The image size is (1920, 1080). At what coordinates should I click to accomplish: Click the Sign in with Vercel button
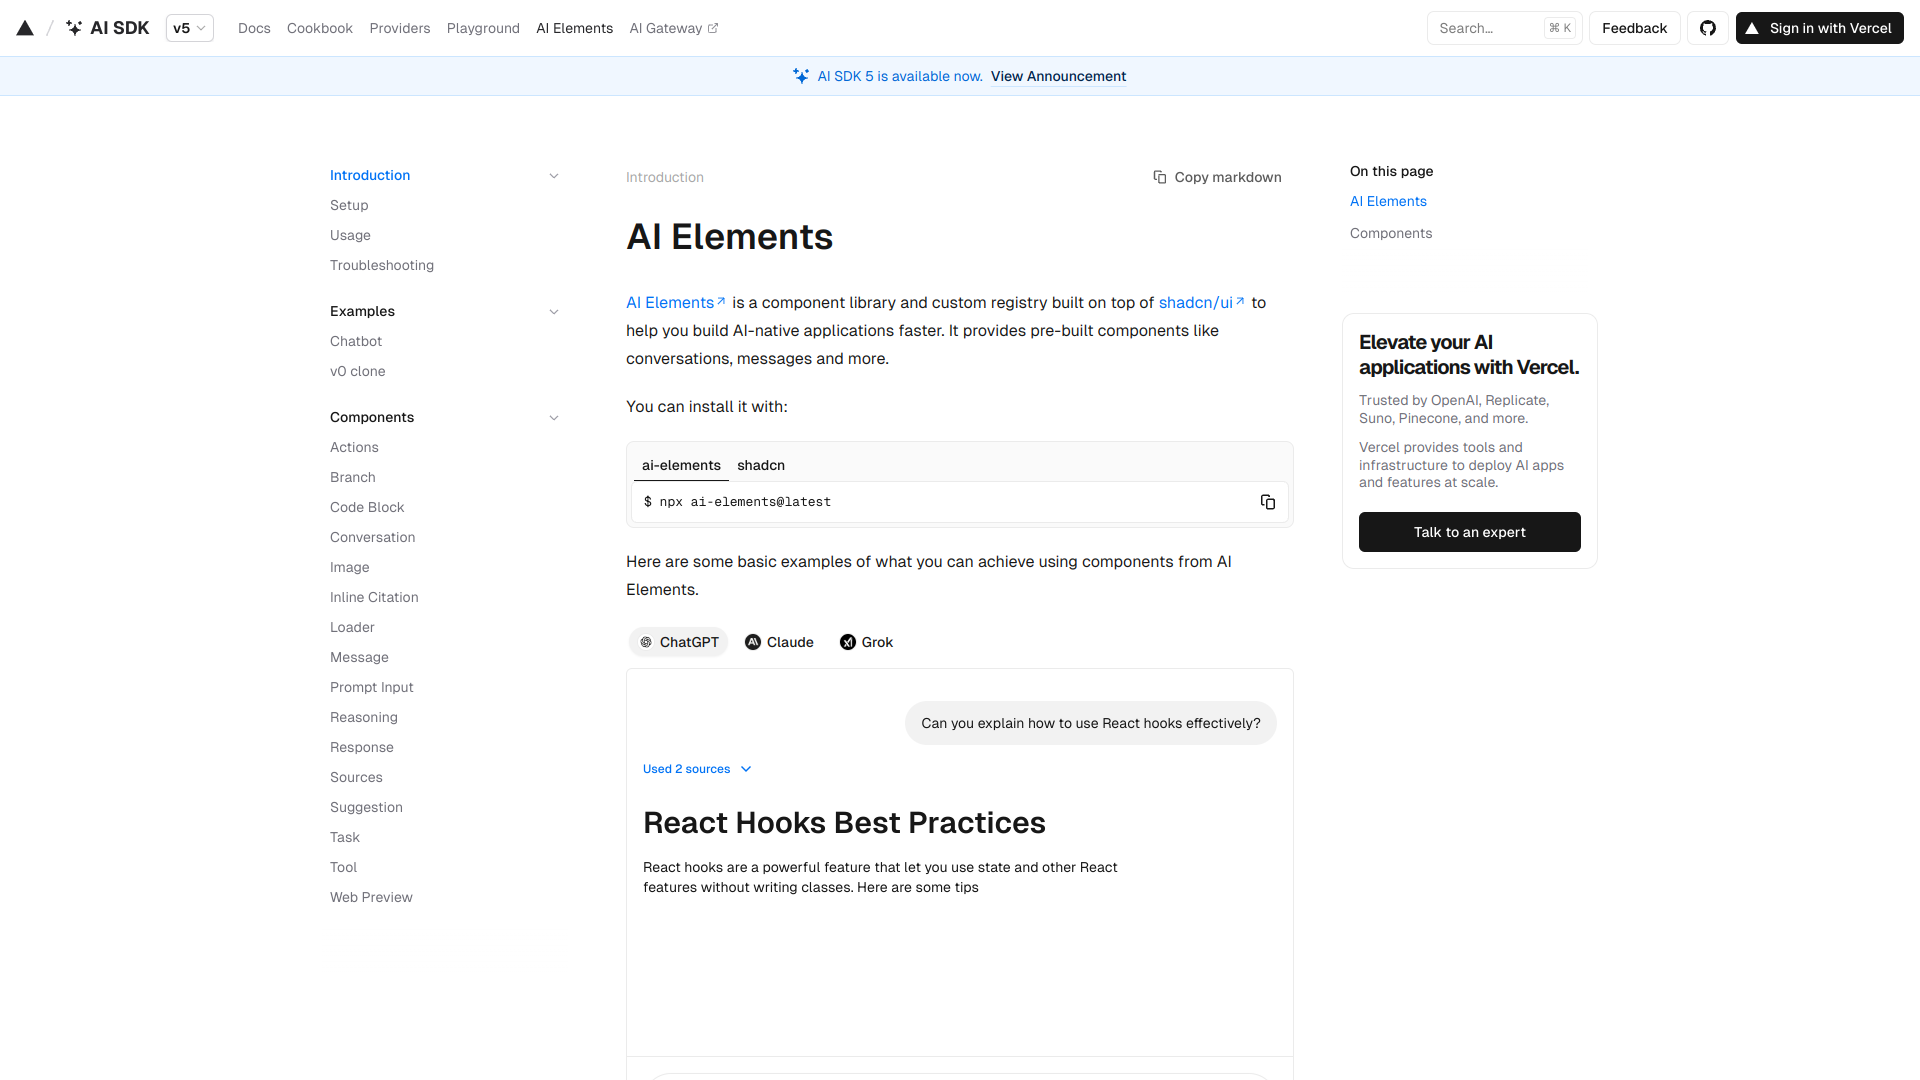[x=1819, y=28]
